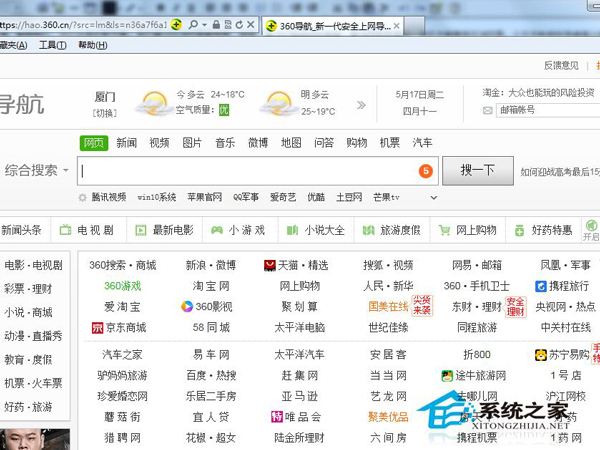The width and height of the screenshot is (600, 450).
Task: Click the medicine icon for 好药特惠
Action: tap(519, 230)
